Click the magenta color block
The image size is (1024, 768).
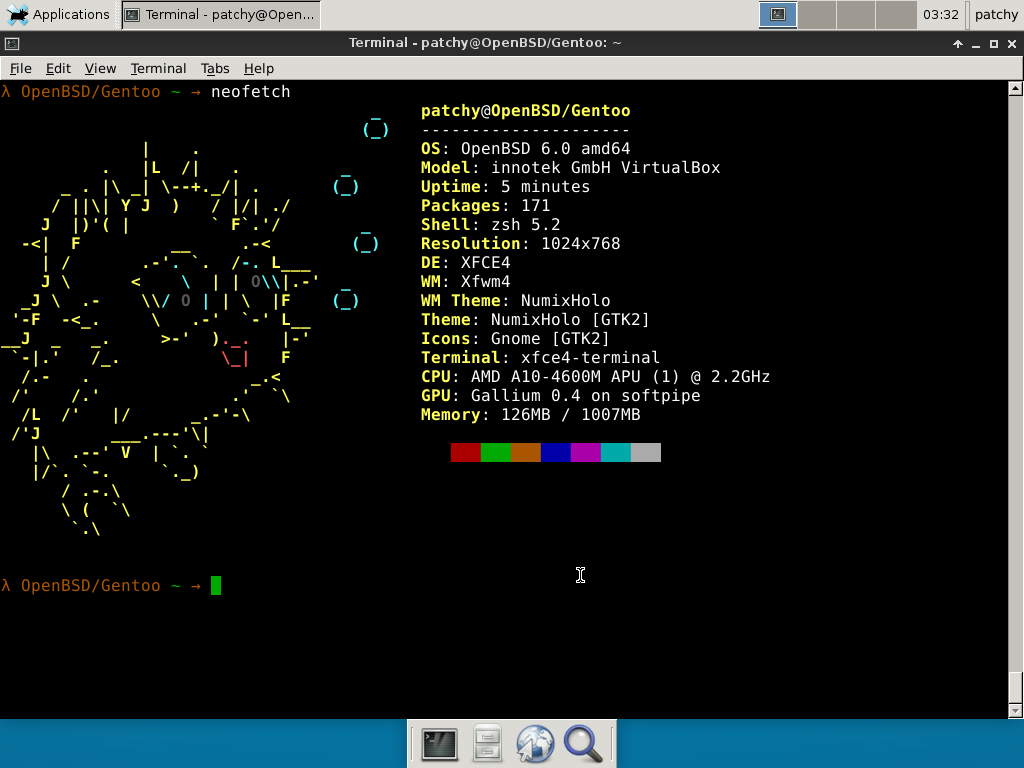[586, 453]
